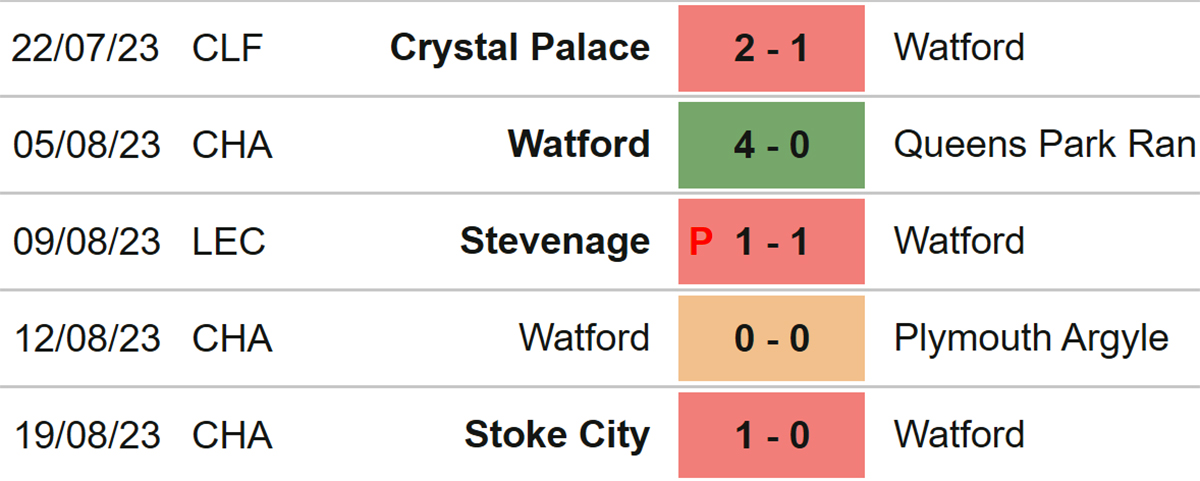Select the 09/08/23 match date
Image resolution: width=1200 pixels, height=481 pixels.
tap(86, 241)
